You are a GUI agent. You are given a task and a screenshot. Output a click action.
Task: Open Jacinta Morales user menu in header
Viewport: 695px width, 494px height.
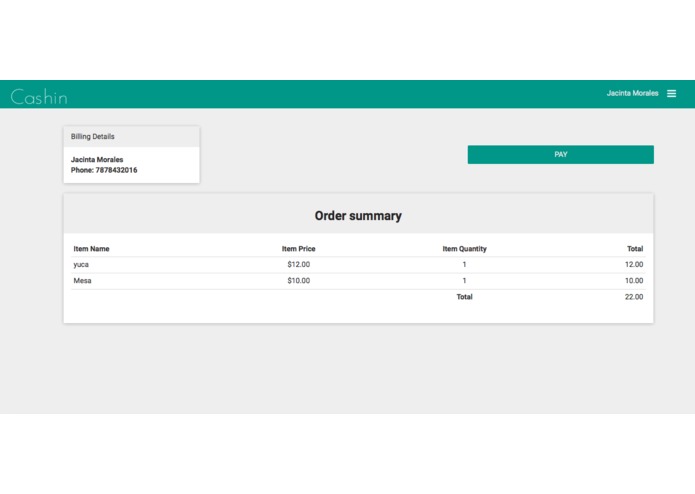click(632, 93)
